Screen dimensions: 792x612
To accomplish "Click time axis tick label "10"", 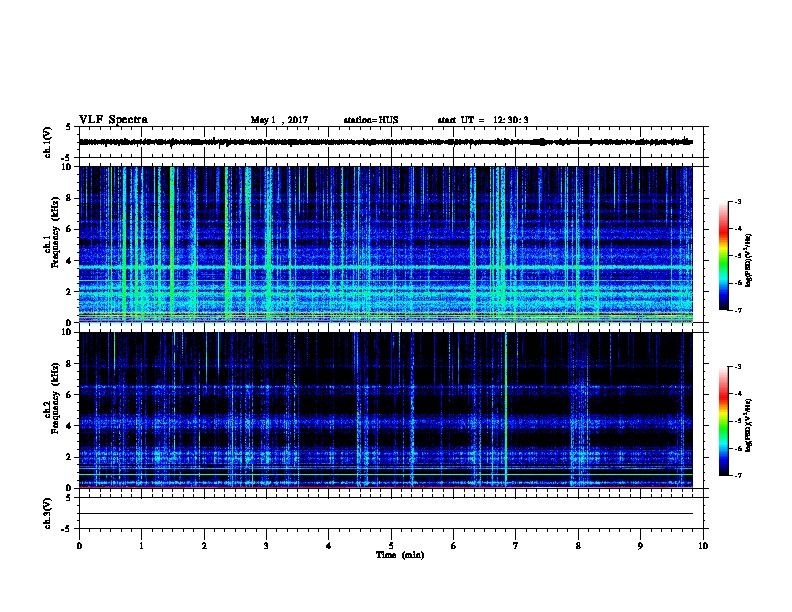I will point(703,546).
